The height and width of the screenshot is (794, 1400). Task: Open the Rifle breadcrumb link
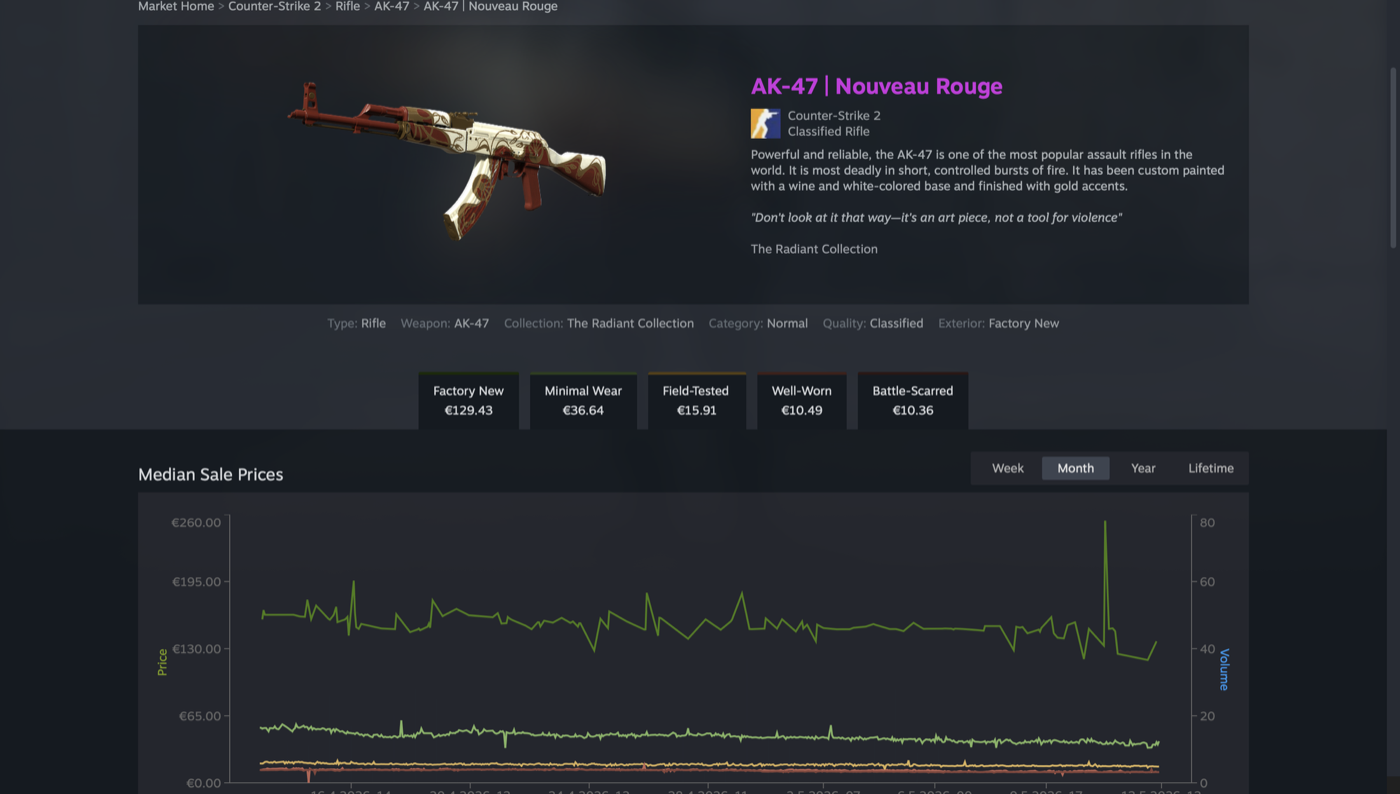[x=347, y=6]
